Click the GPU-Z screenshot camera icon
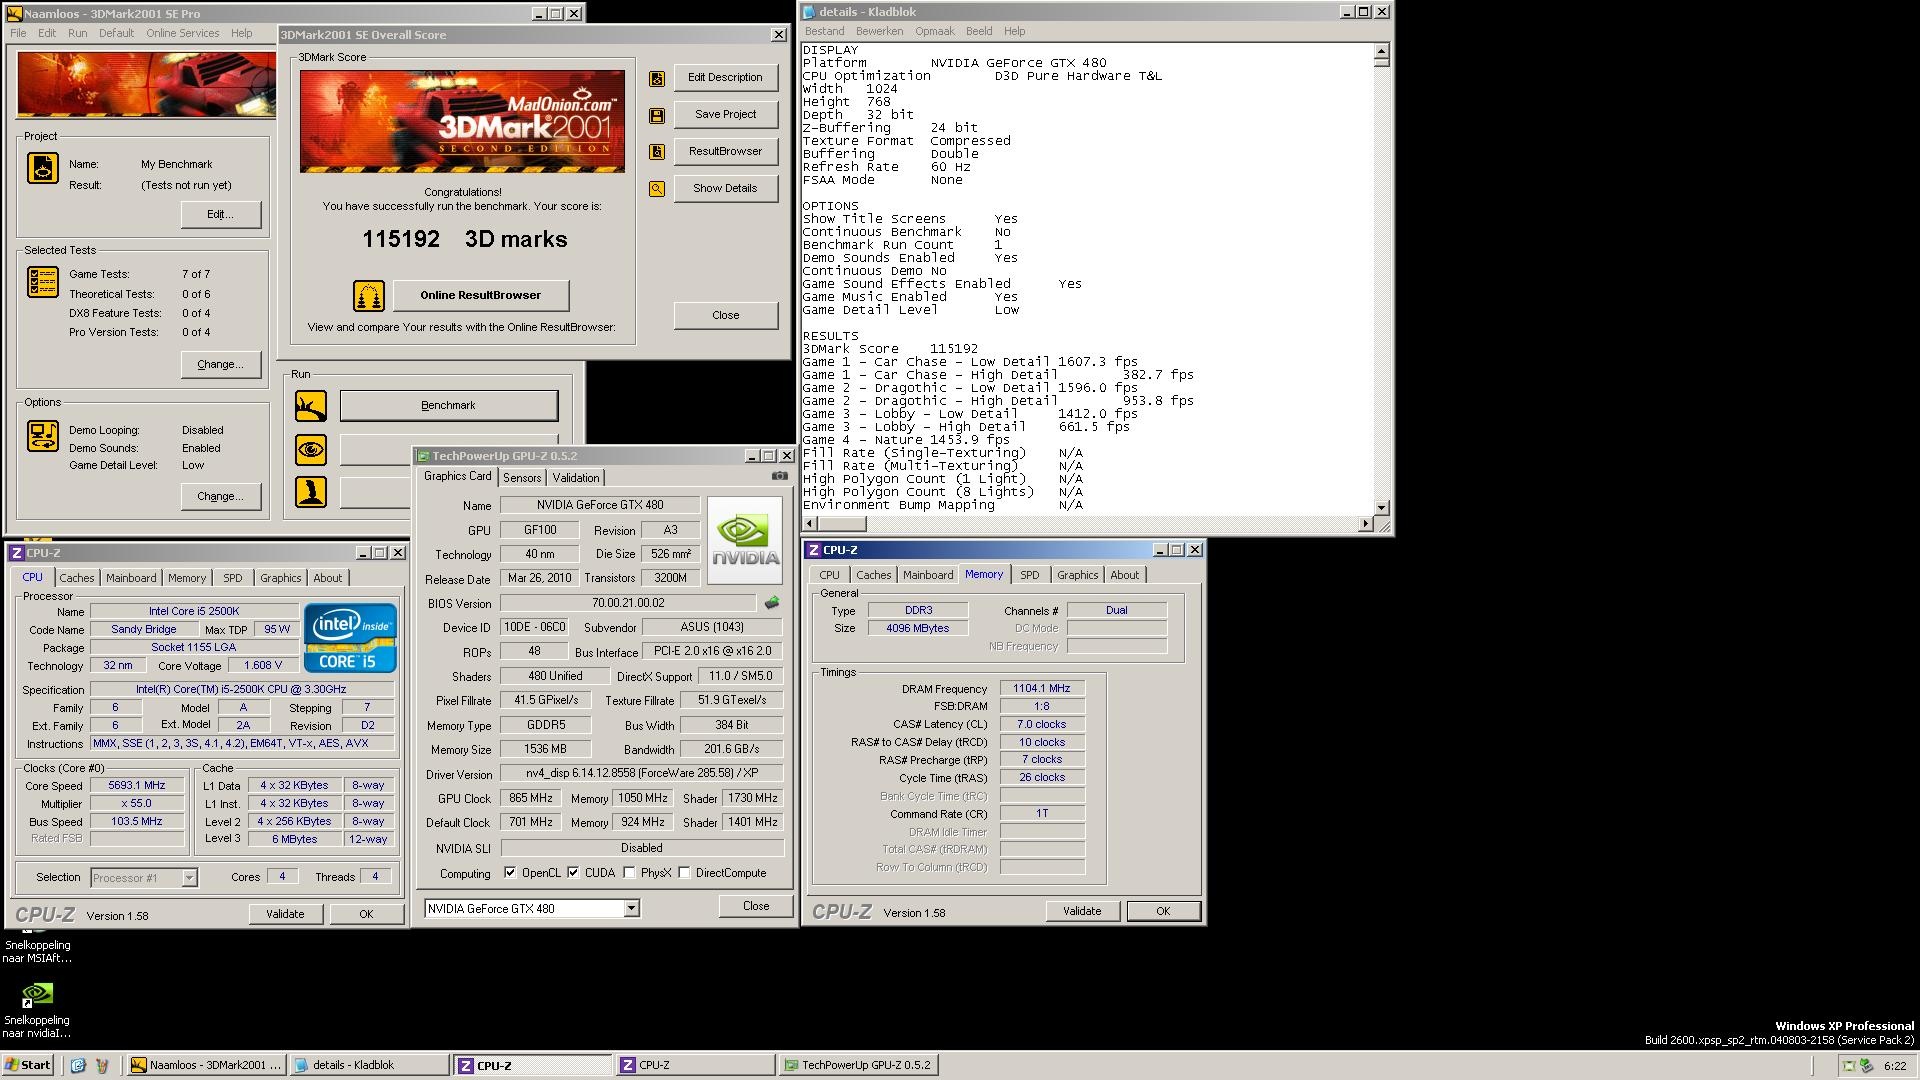Screen dimensions: 1920x1080 pos(779,476)
